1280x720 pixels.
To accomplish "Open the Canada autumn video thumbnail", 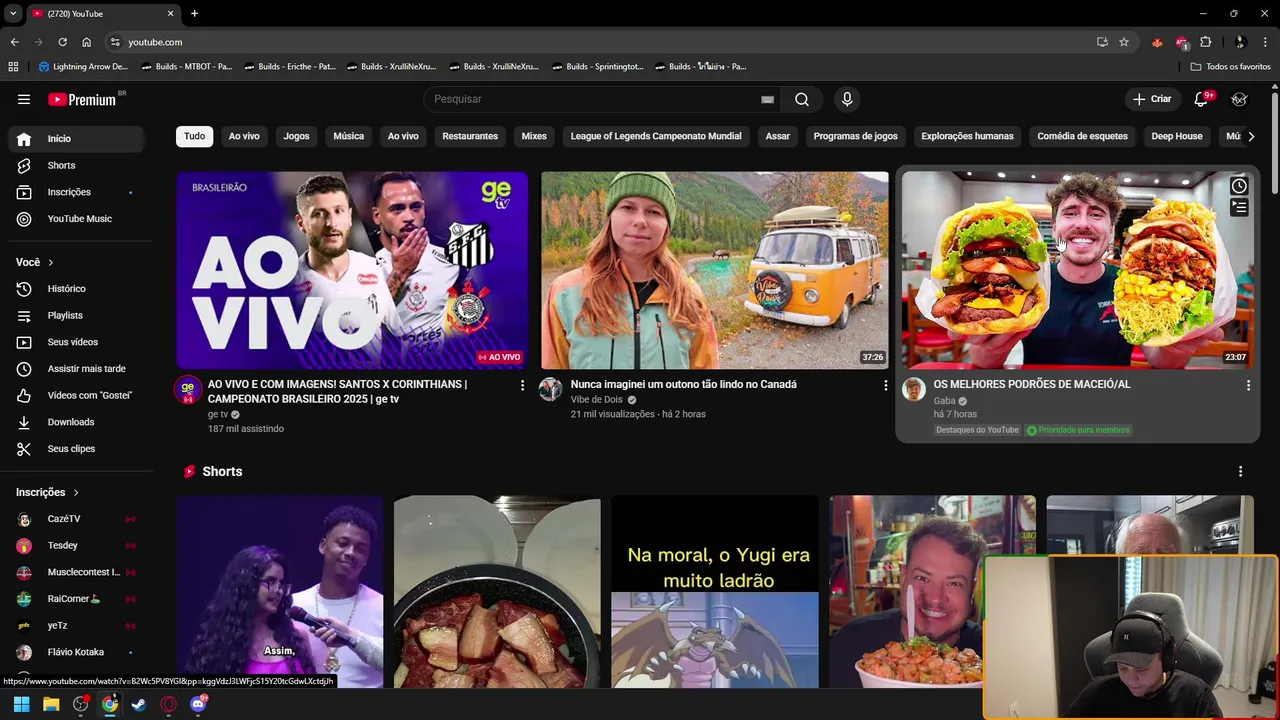I will [x=714, y=270].
